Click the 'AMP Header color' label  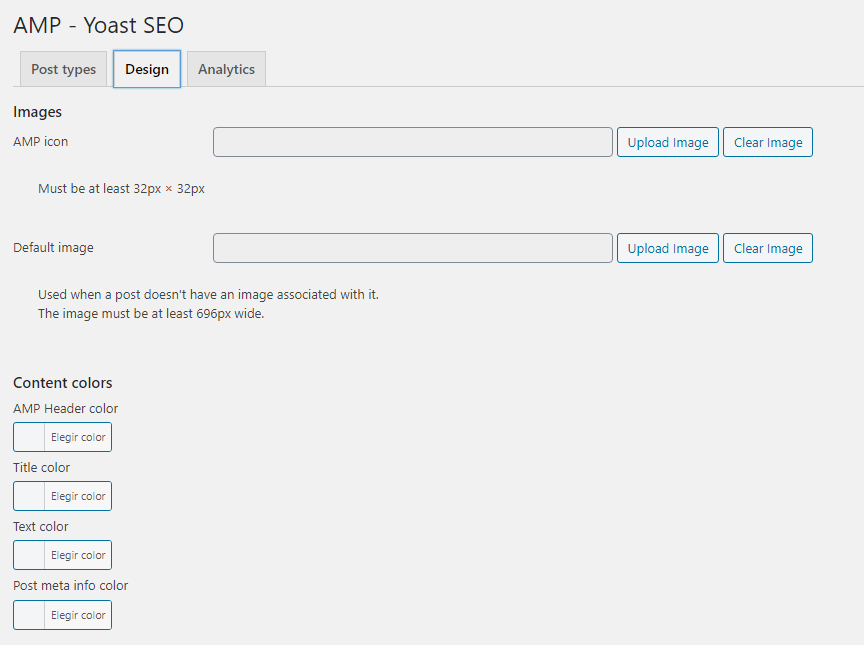(x=66, y=409)
